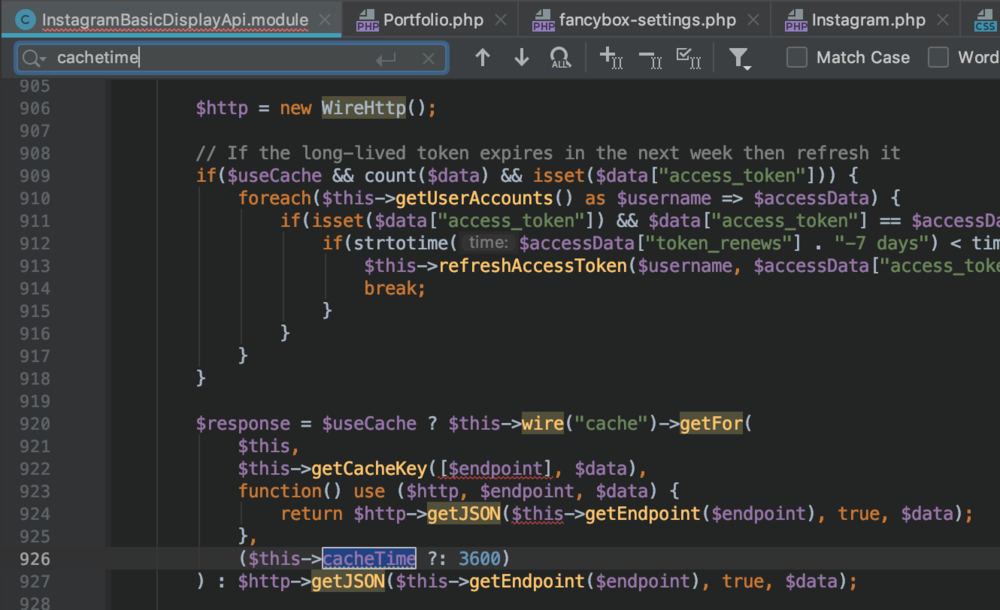Unselect occurrence using minus cursor icon
Image resolution: width=1000 pixels, height=610 pixels.
649,58
